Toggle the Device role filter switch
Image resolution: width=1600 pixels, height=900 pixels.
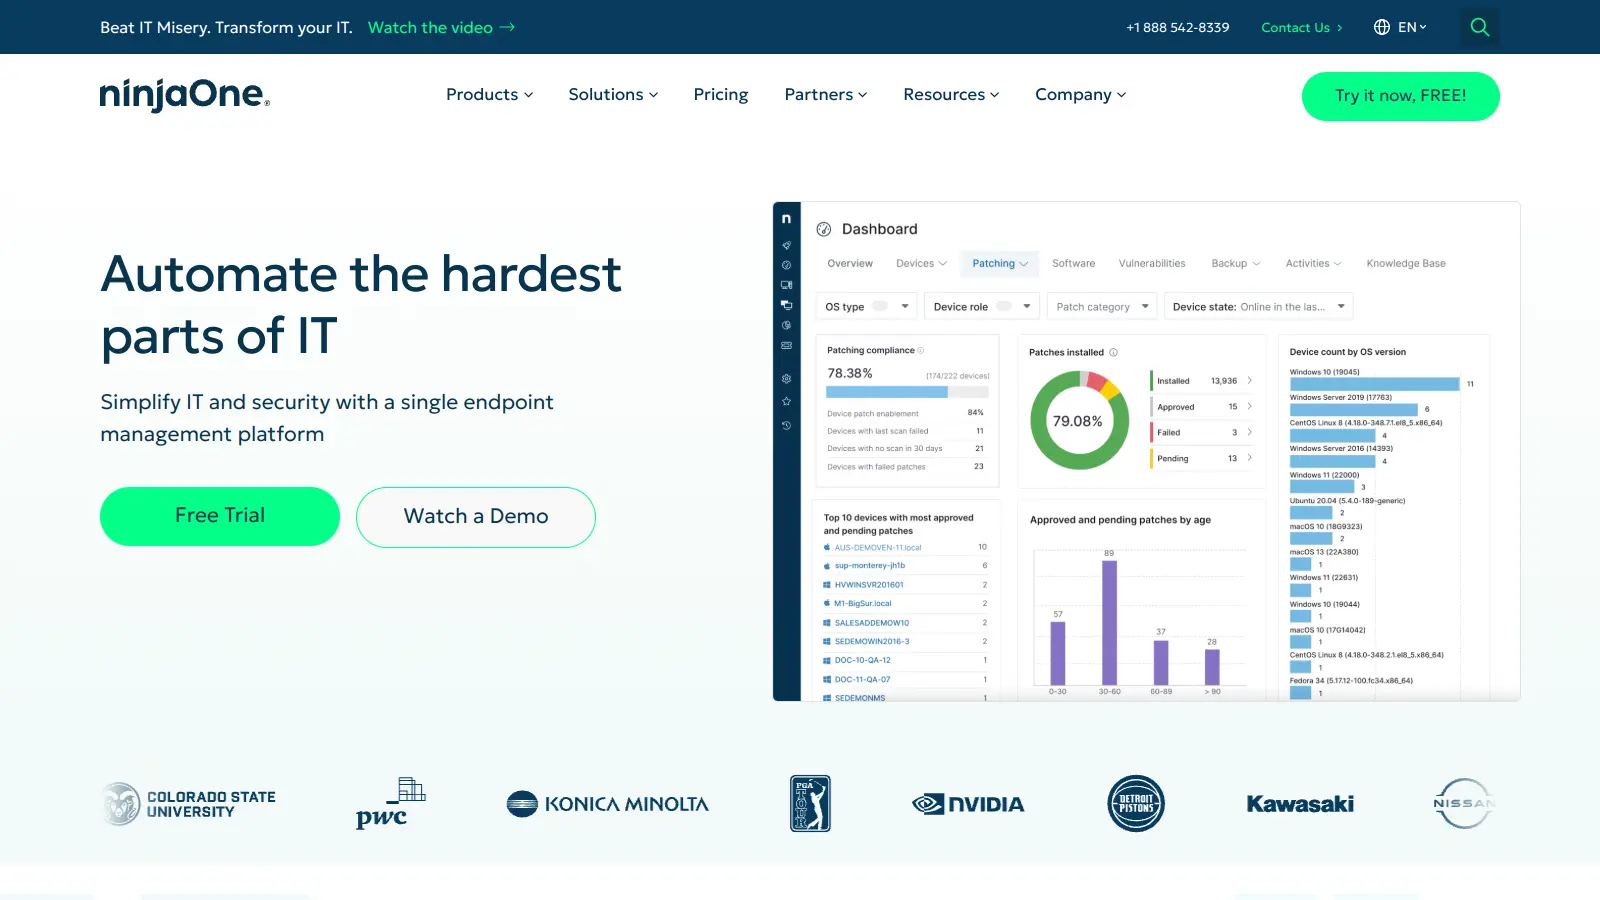1004,306
